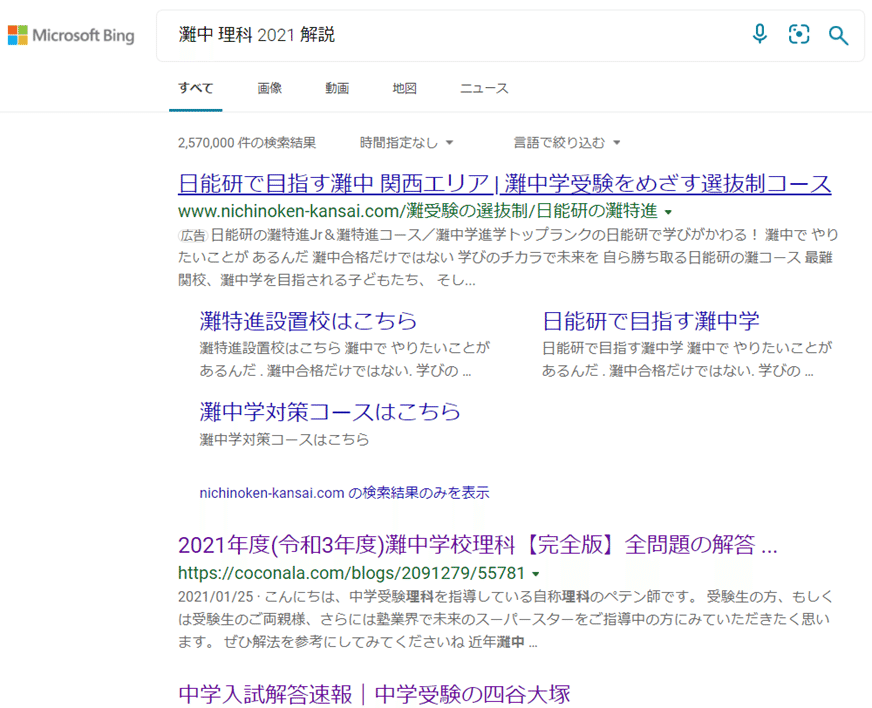Show only nichinoken-kansai.com search results

tap(344, 493)
